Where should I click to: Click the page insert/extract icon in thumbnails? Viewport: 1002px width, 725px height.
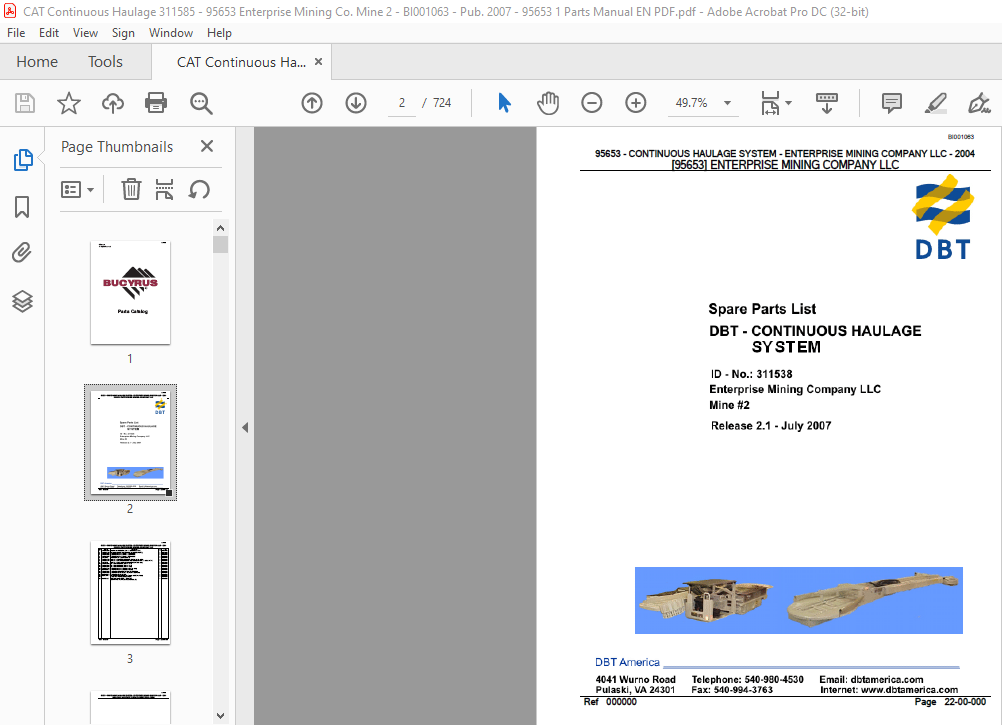[164, 190]
